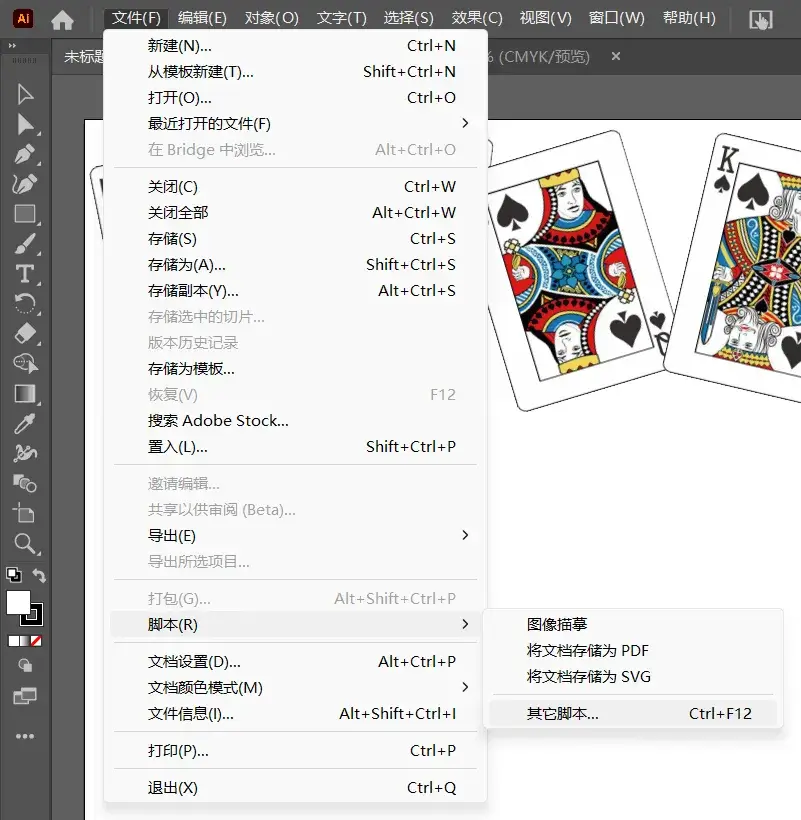Screen dimensions: 801x820
Task: Select the Type tool
Action: coord(25,274)
